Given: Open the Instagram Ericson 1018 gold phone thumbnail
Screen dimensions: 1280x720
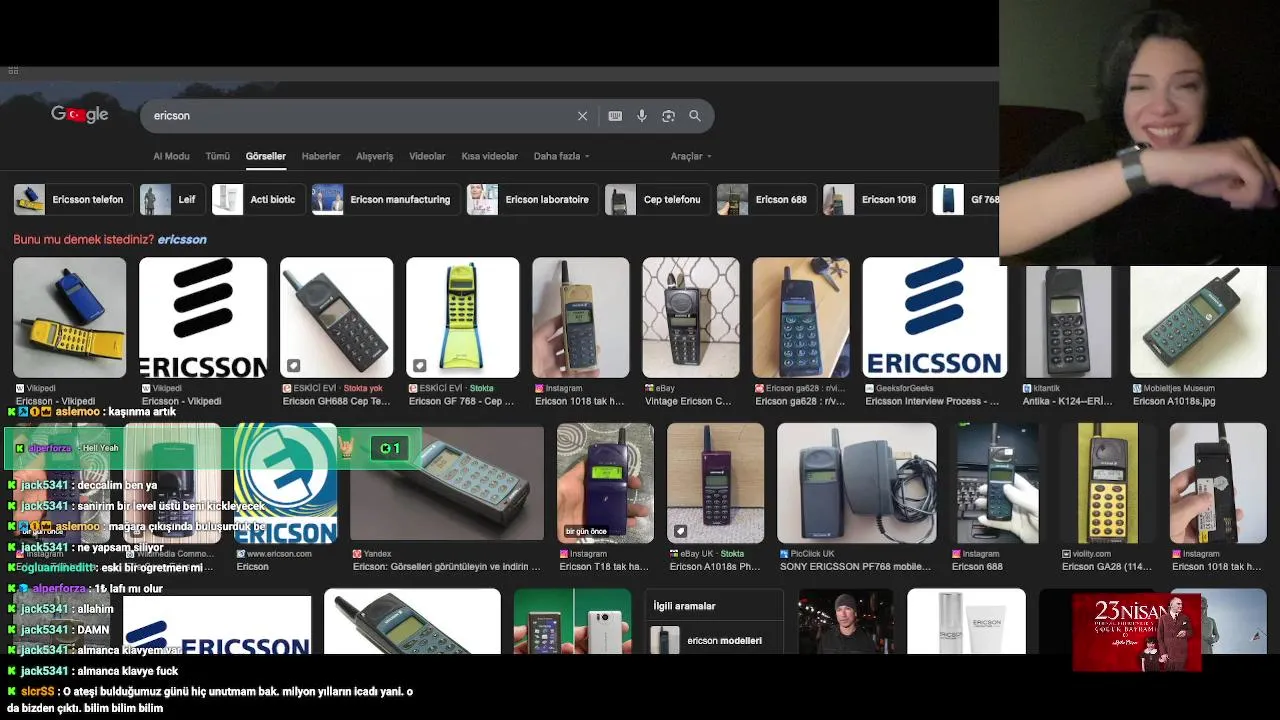Looking at the screenshot, I should (581, 318).
